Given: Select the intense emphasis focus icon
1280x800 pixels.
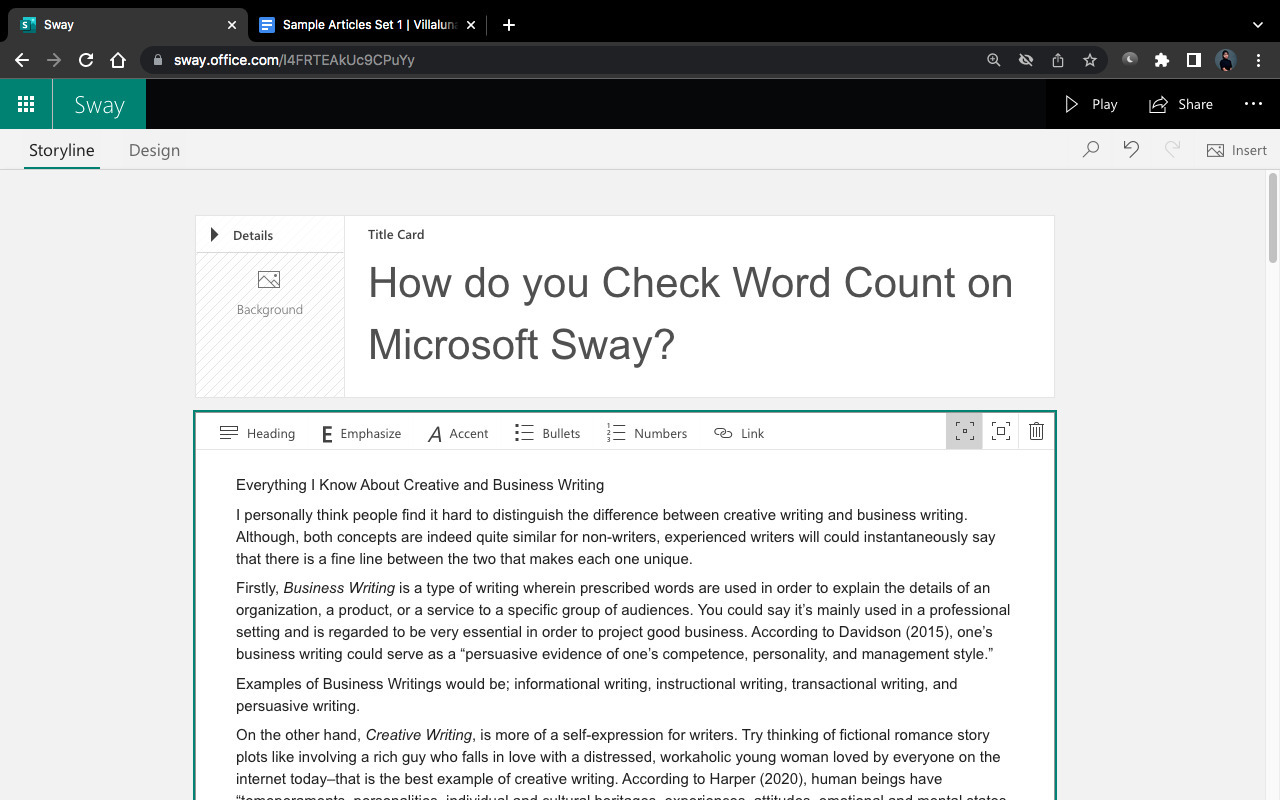Looking at the screenshot, I should 1000,431.
